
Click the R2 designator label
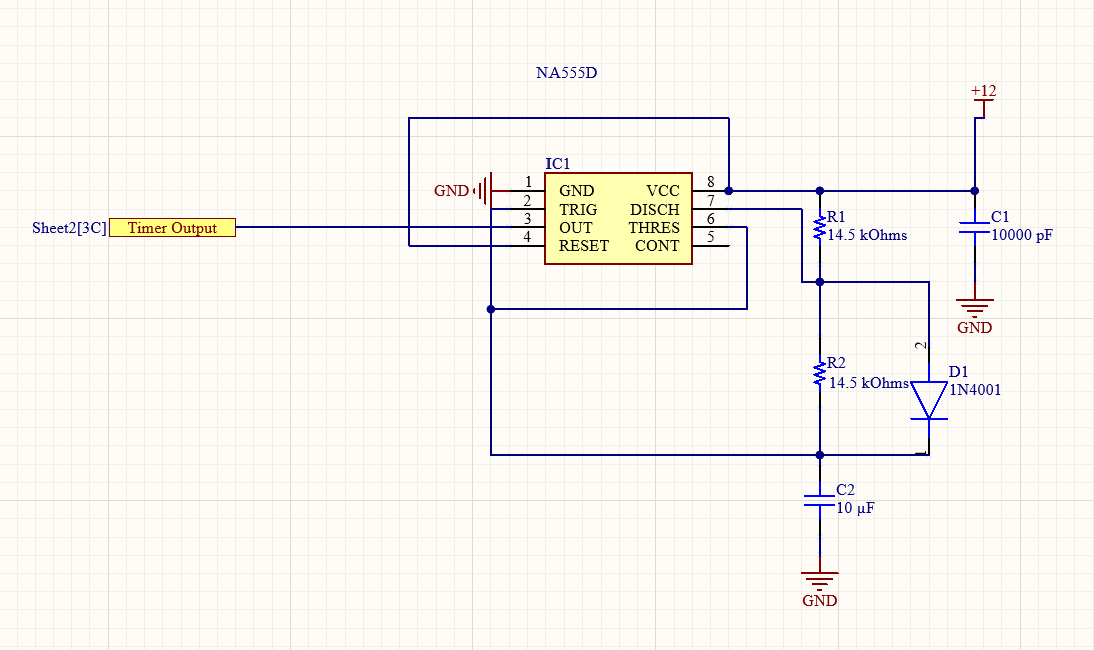pos(836,363)
